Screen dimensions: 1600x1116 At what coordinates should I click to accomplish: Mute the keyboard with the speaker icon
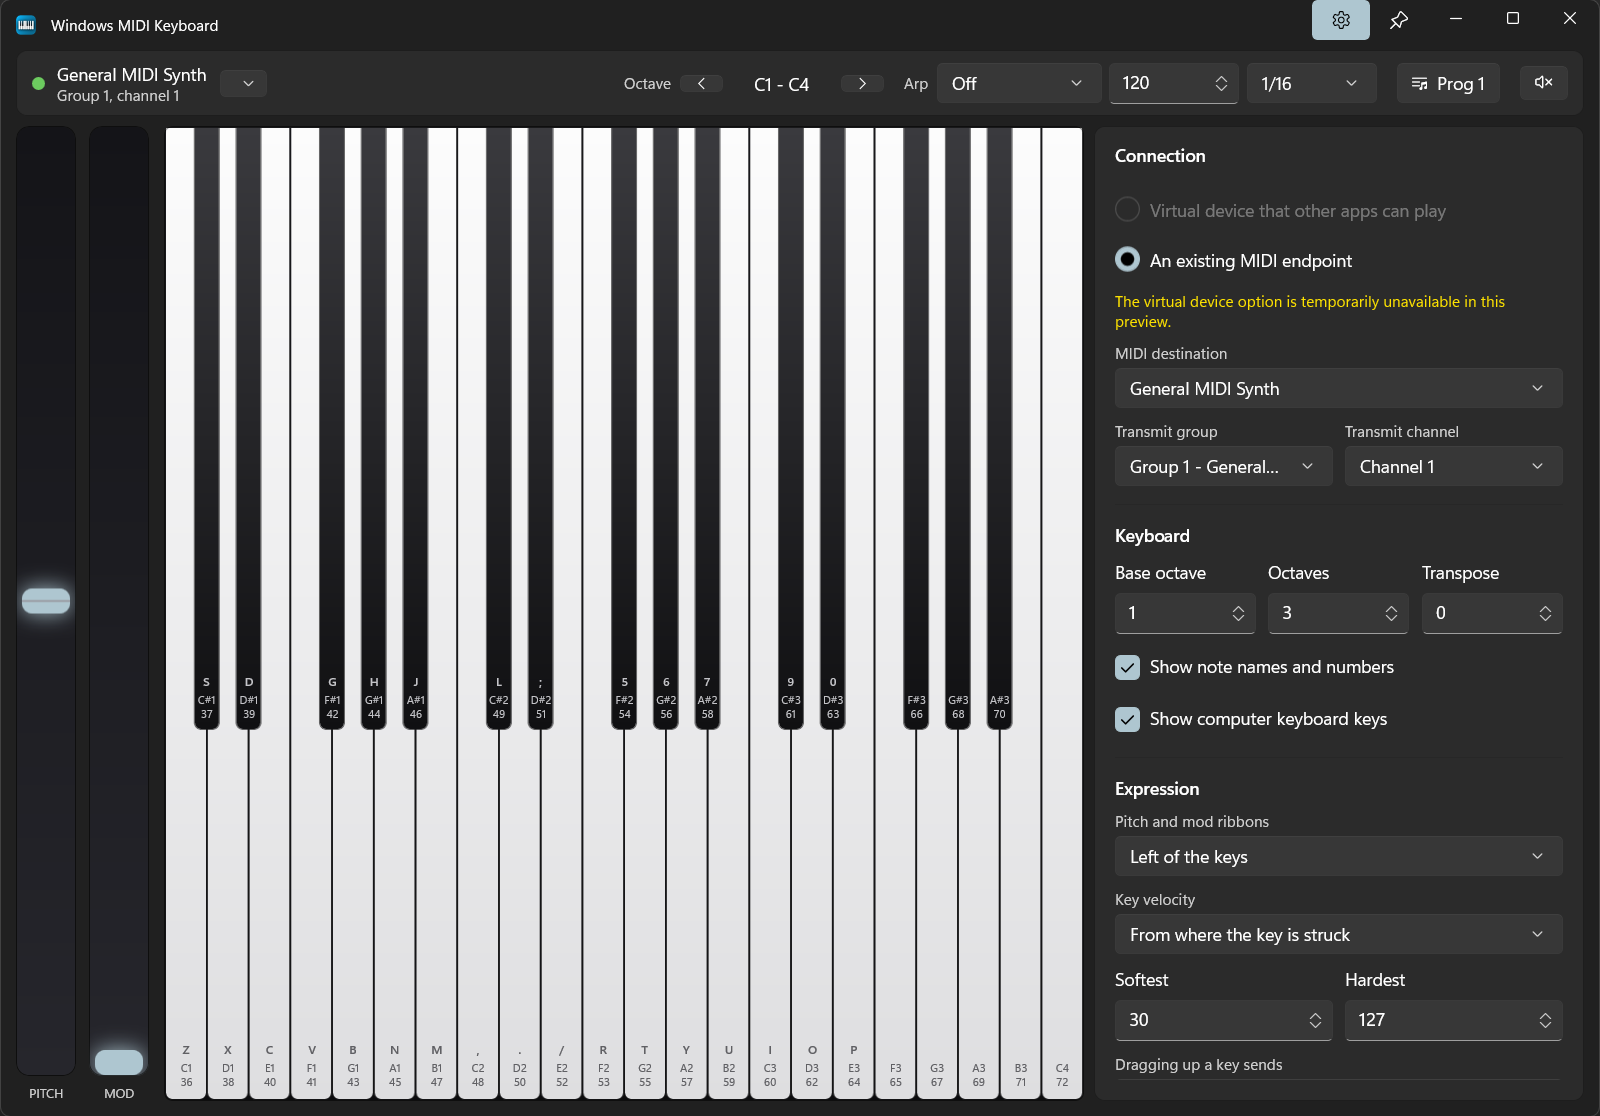[1543, 83]
